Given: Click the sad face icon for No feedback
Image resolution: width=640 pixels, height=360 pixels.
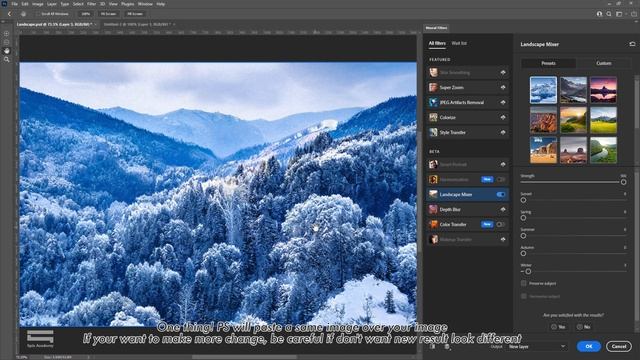Looking at the screenshot, I should (x=580, y=327).
